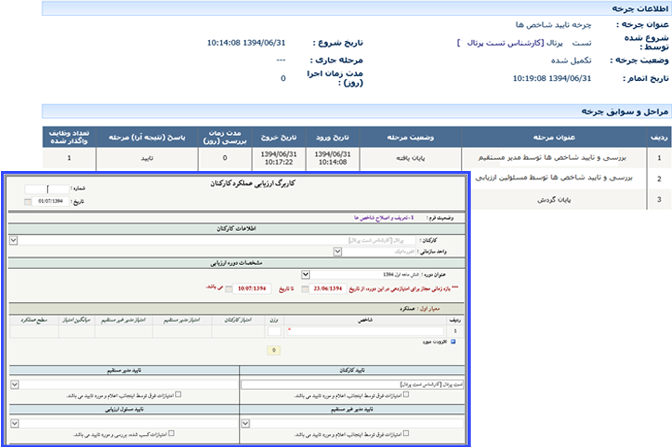Tick the checkbox under تایید مدیر غیر مستقیم
Screen dimensions: 672x447
[406, 434]
